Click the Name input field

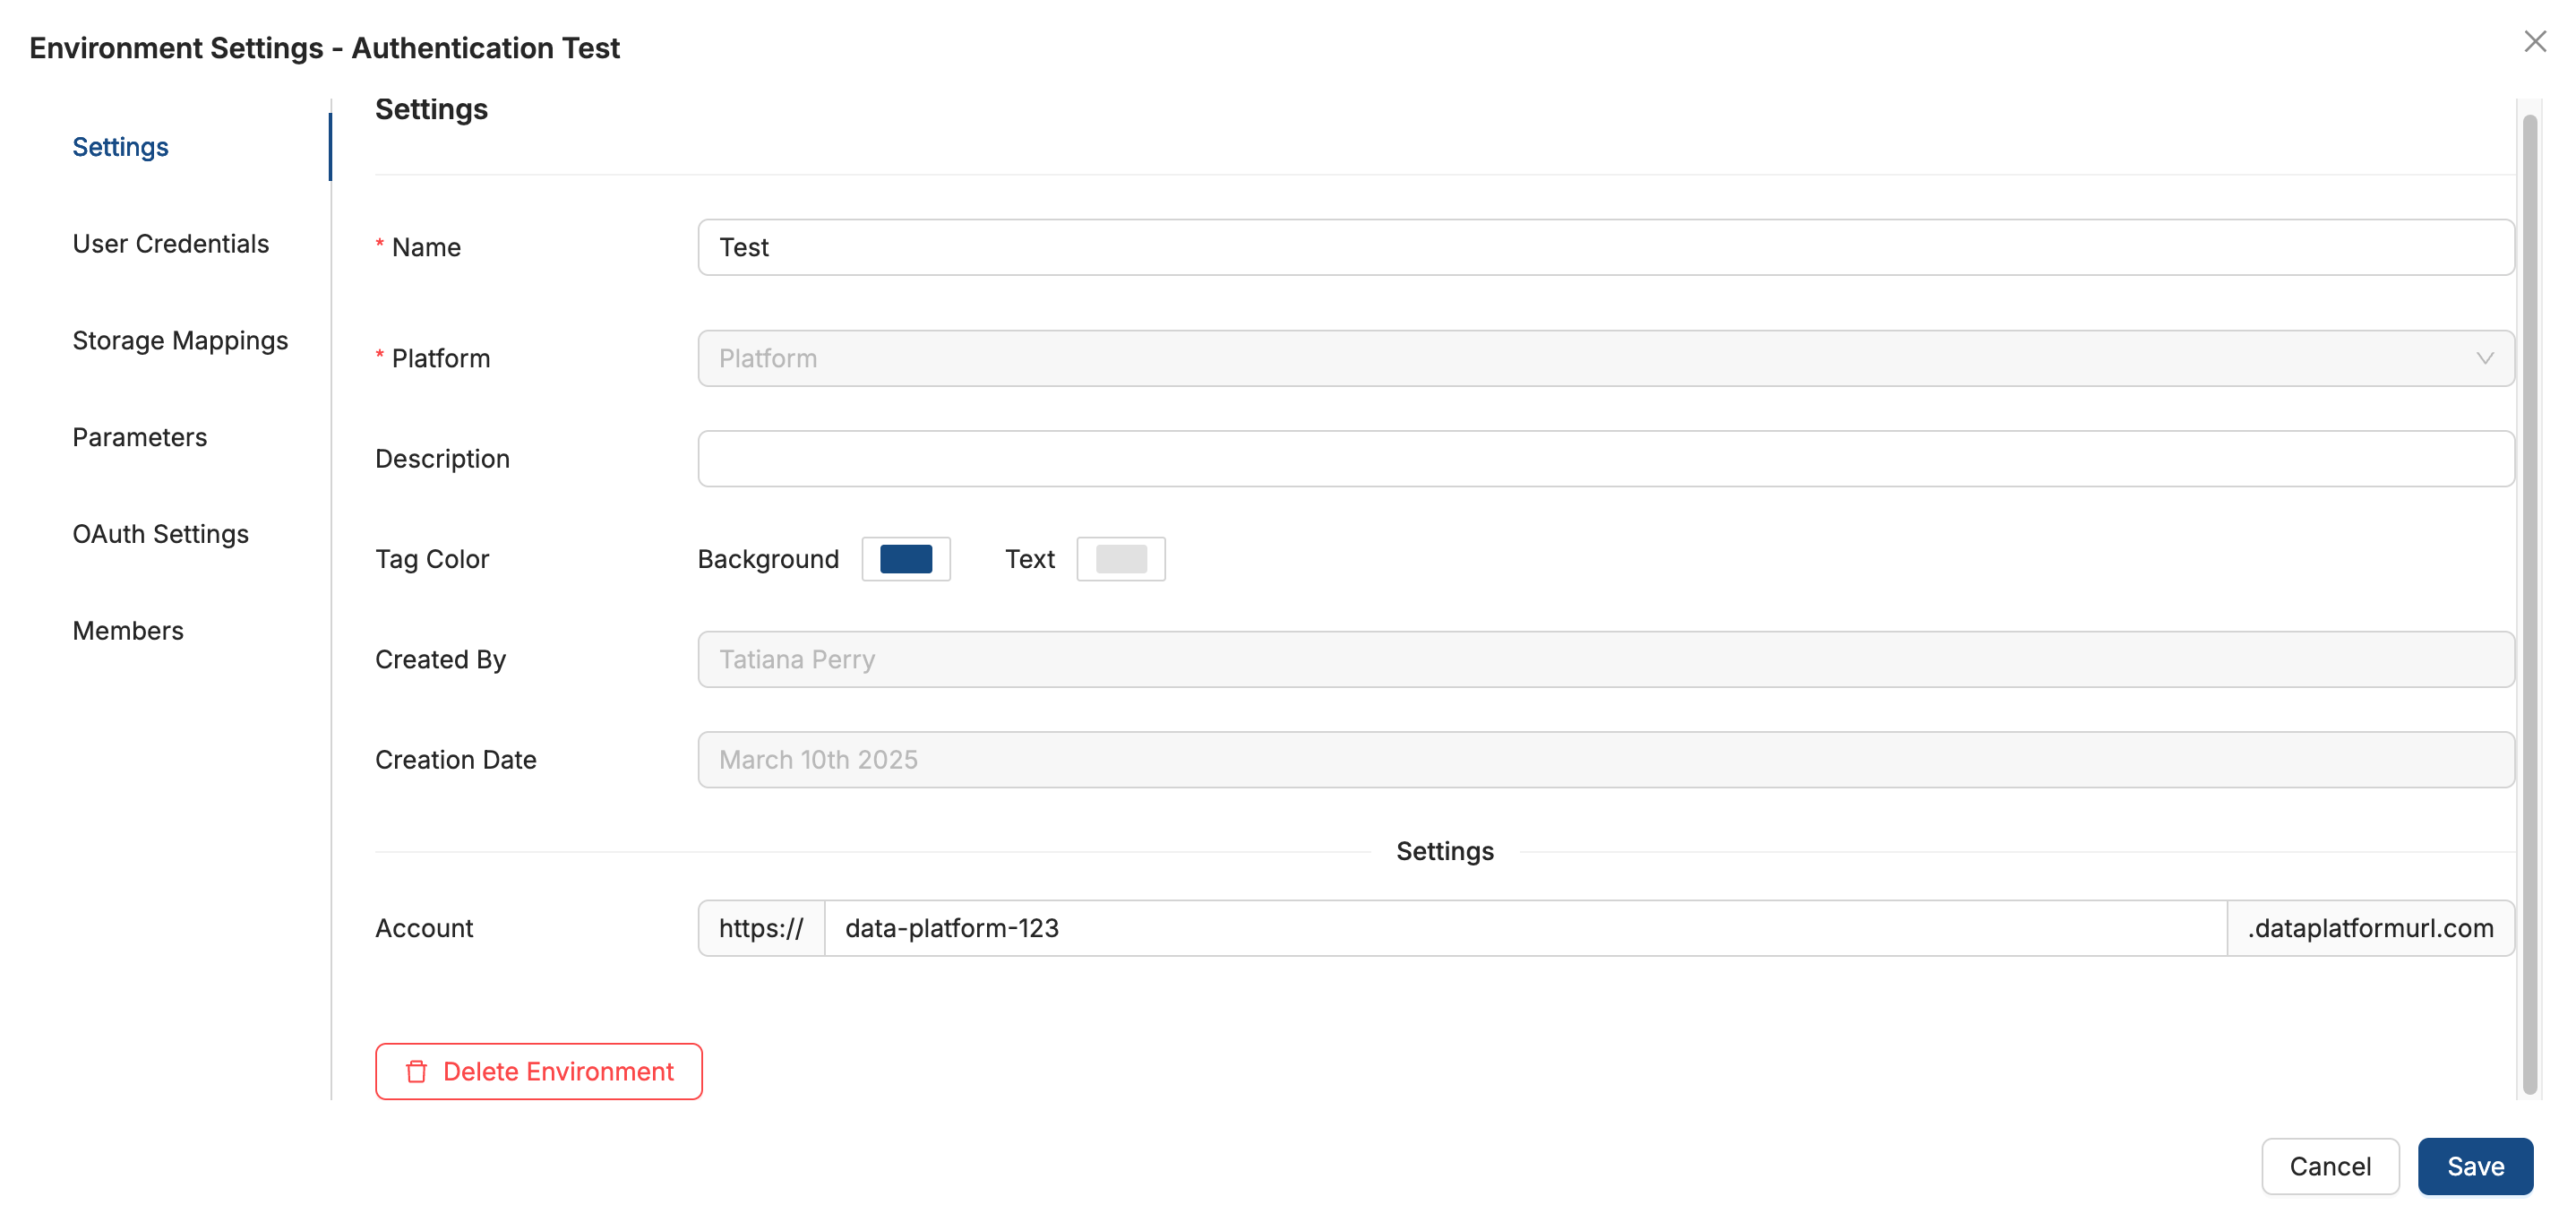tap(1604, 248)
